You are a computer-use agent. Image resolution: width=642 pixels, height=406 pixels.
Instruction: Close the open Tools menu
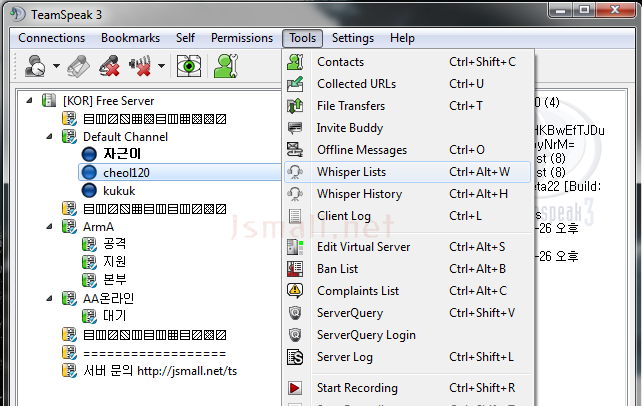tap(303, 38)
